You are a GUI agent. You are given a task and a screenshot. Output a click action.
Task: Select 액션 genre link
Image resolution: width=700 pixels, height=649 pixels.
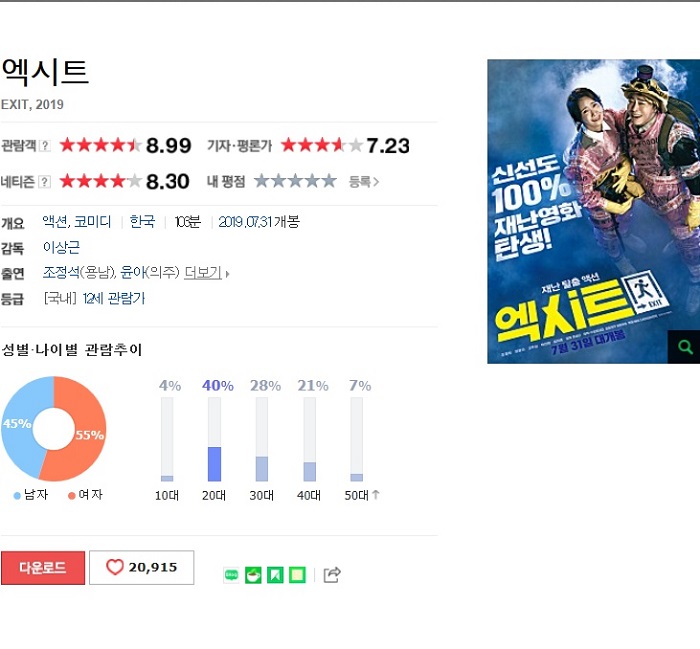[x=55, y=221]
